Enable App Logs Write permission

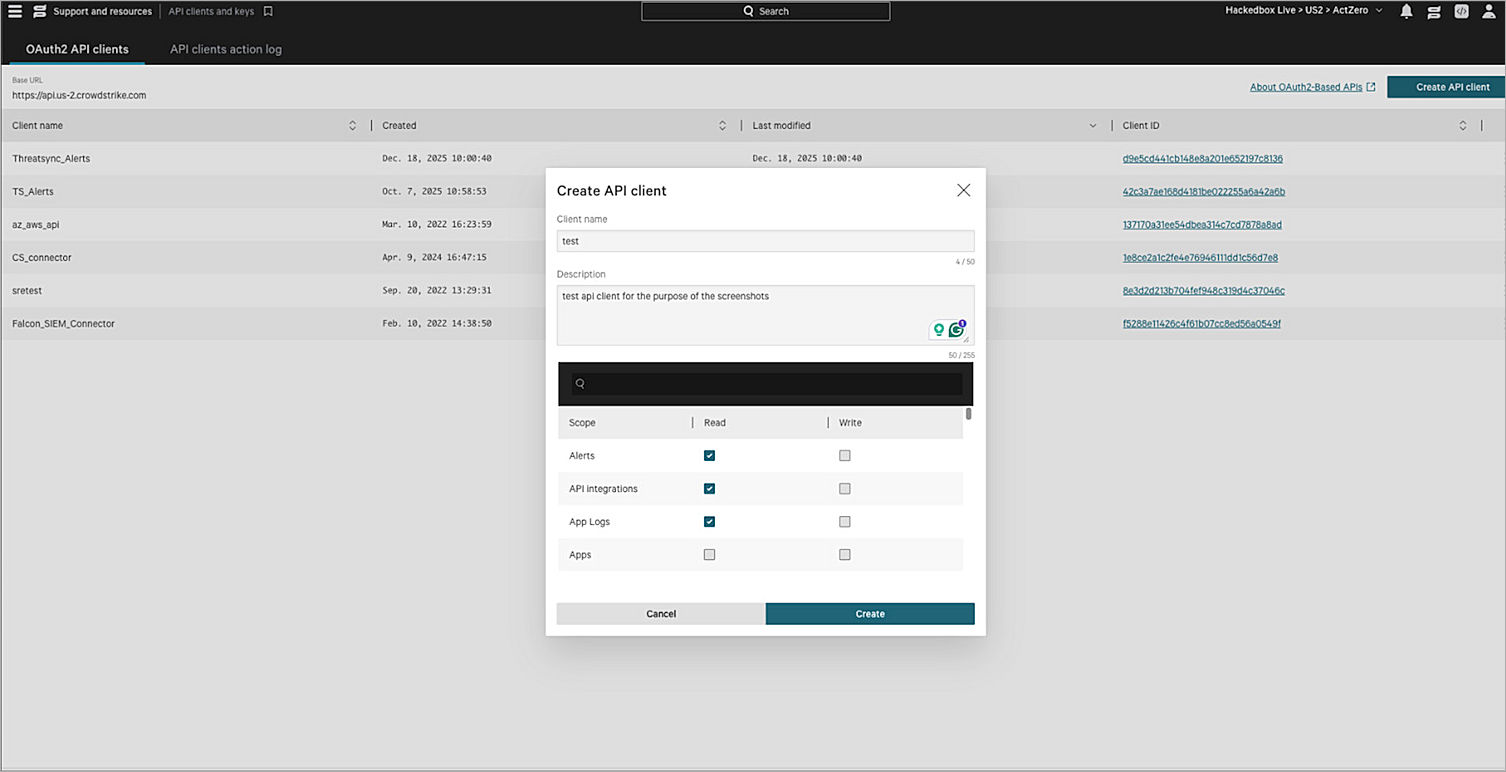845,522
